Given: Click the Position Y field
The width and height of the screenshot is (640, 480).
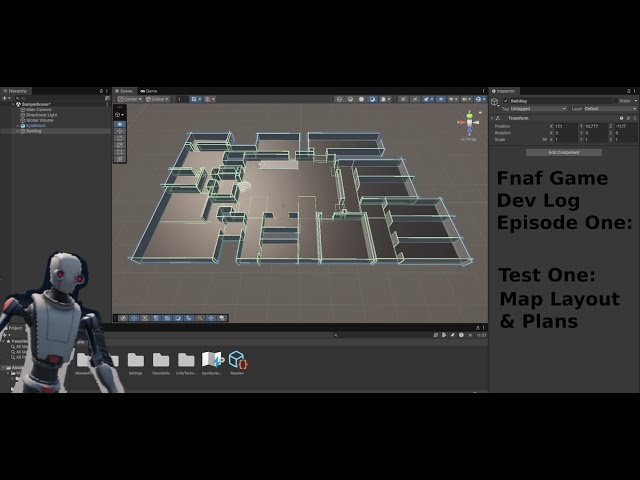Looking at the screenshot, I should [596, 127].
